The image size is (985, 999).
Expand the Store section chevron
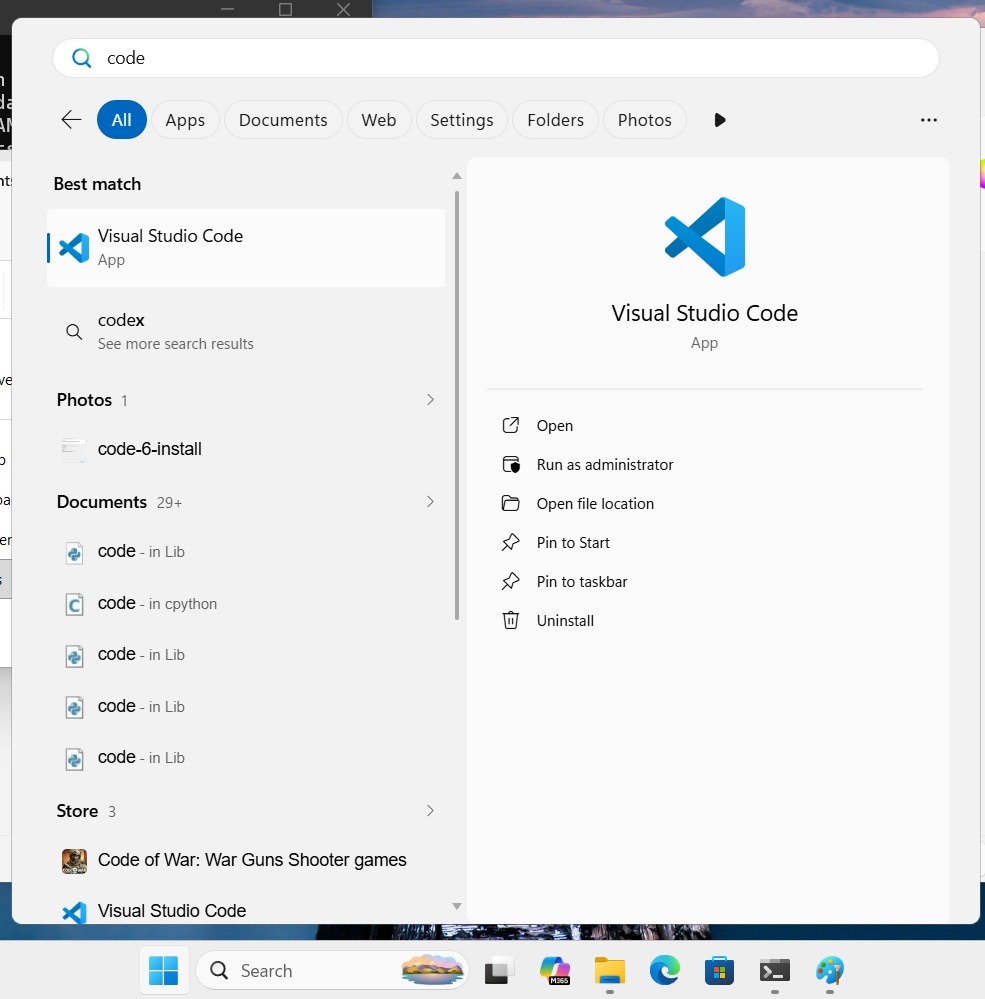coord(431,810)
